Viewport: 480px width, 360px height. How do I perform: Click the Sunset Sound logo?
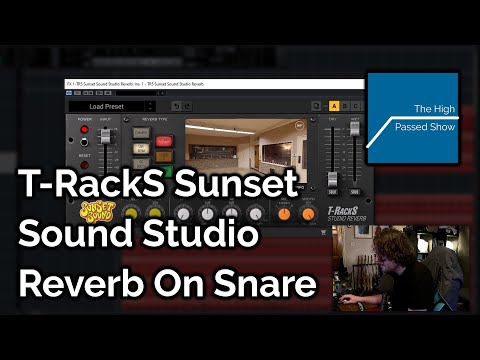98,212
